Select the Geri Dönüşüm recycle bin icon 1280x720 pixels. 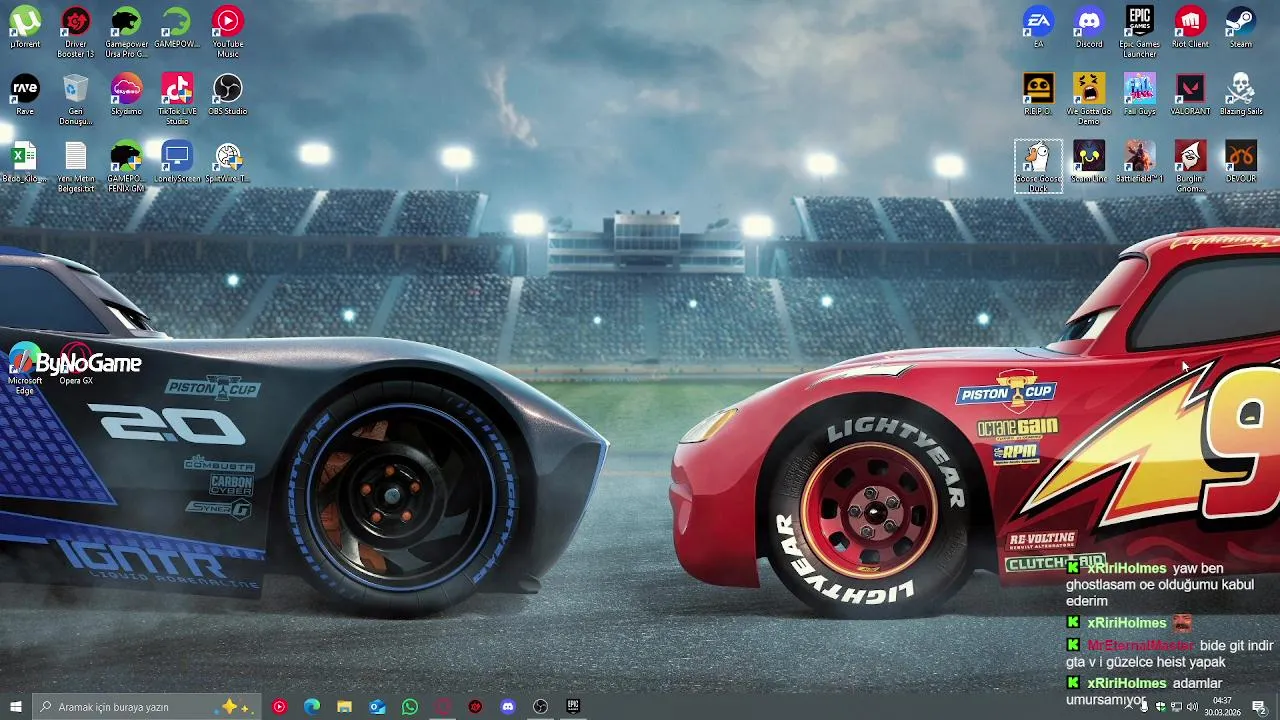point(76,99)
